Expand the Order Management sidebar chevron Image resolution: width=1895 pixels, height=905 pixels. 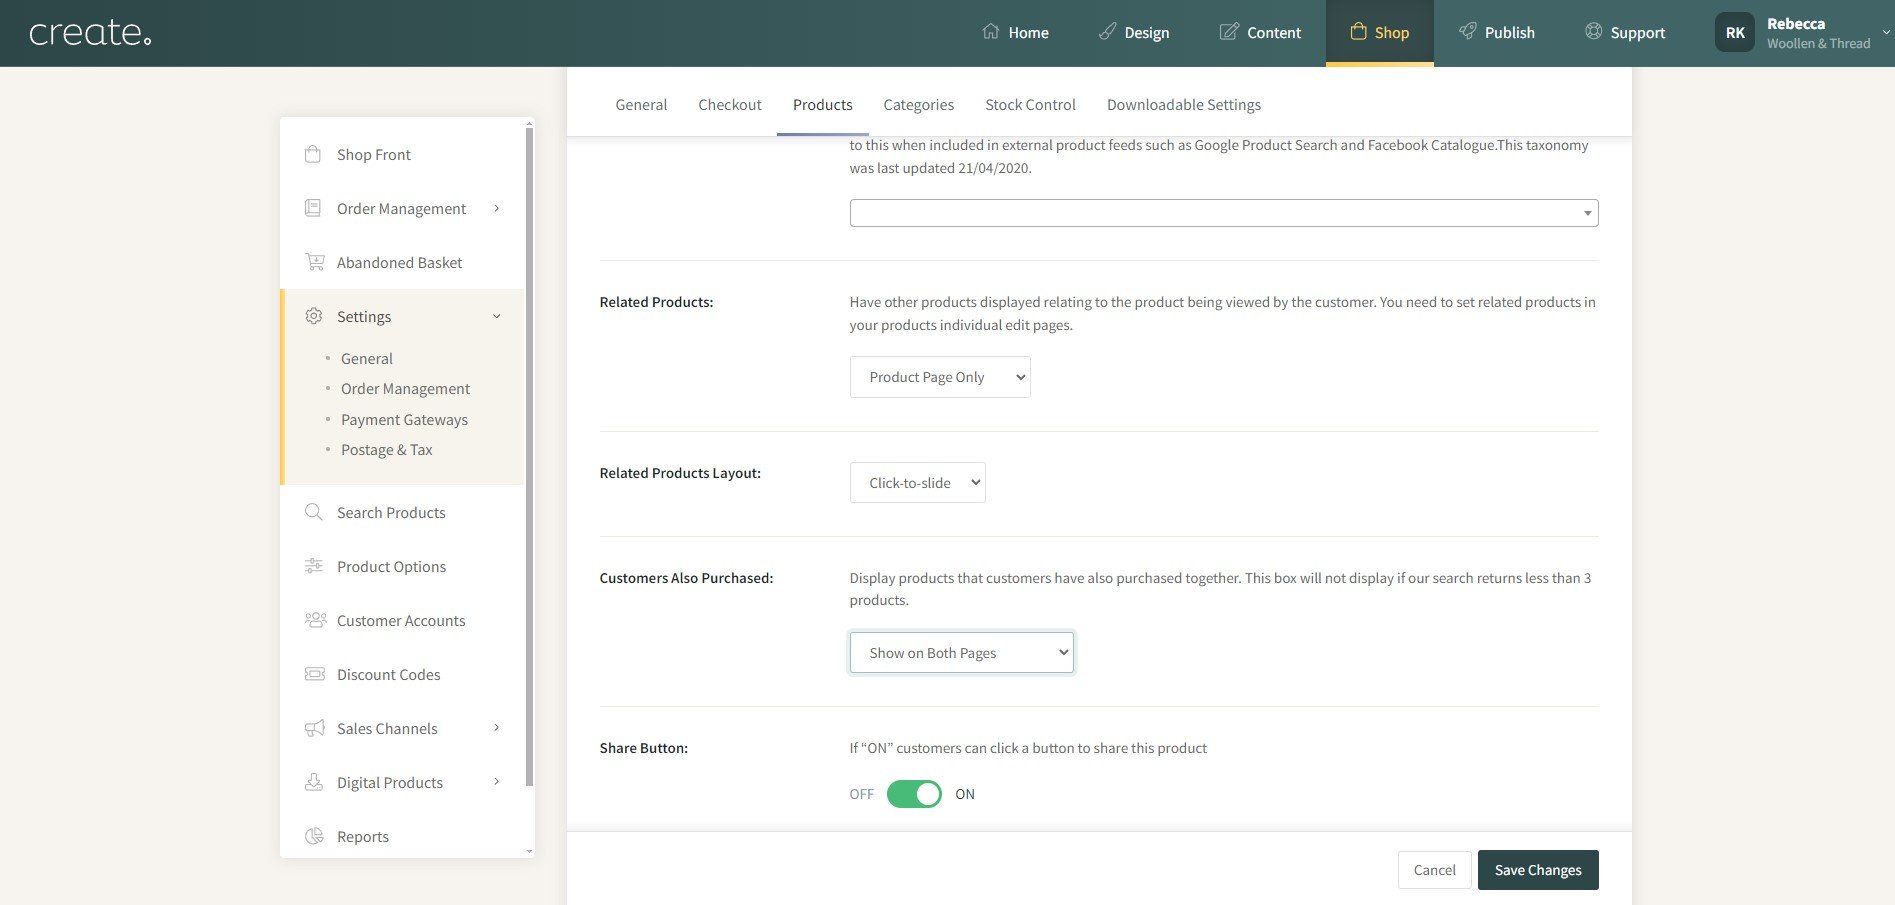pos(497,208)
